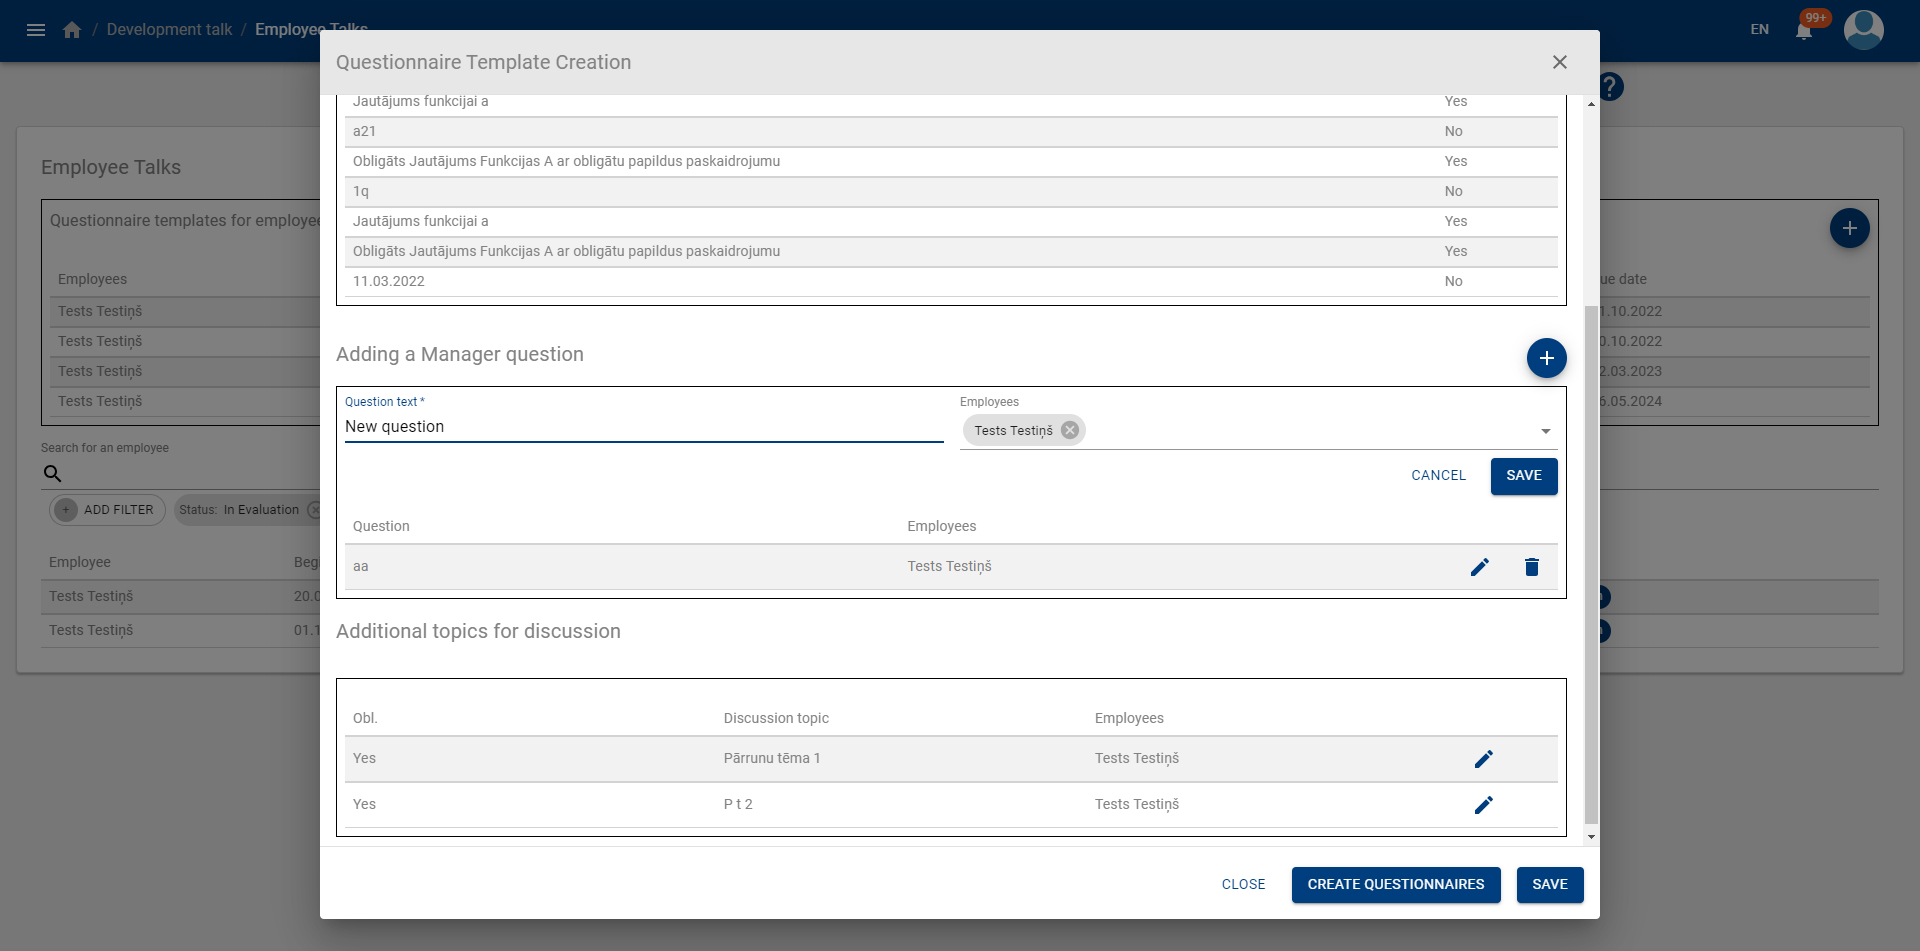This screenshot has width=1920, height=951.
Task: Open the help question mark icon
Action: tap(1611, 87)
